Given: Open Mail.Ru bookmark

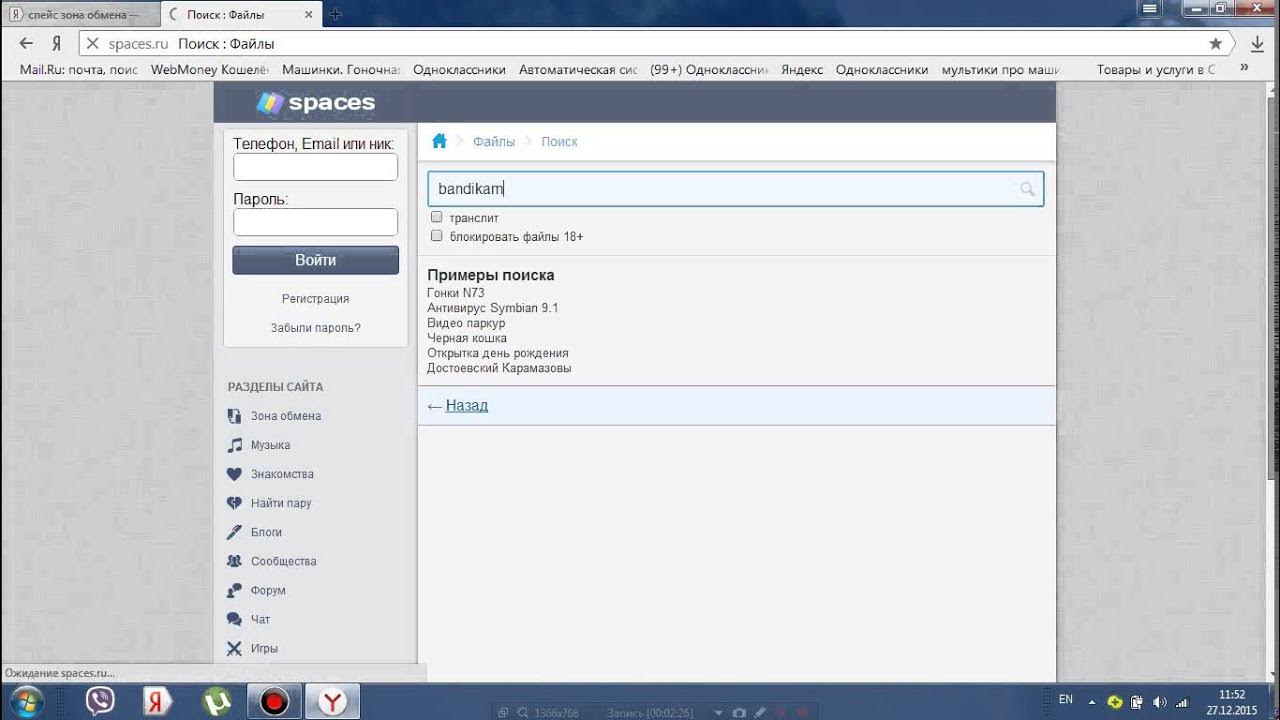Looking at the screenshot, I should (x=78, y=69).
